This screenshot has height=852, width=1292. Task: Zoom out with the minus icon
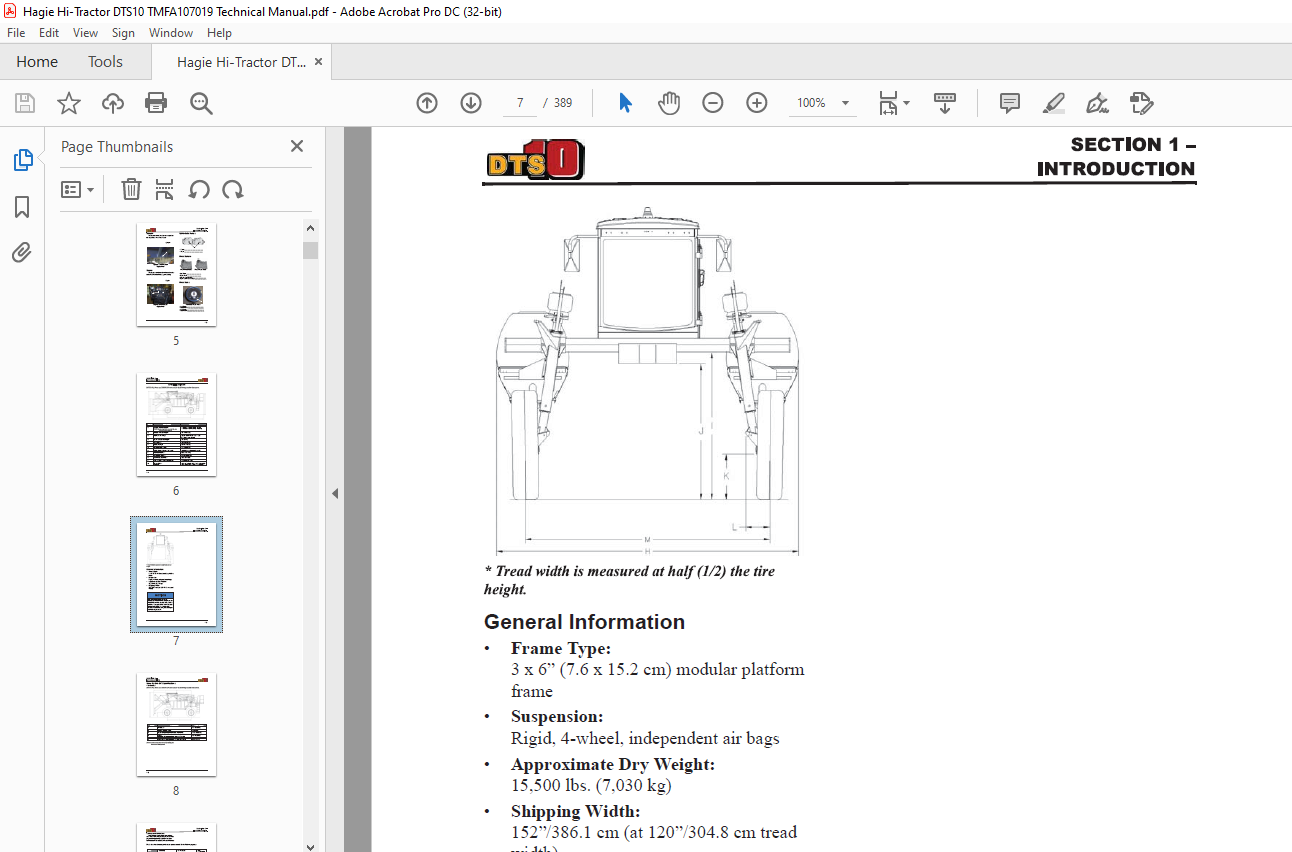(x=713, y=103)
